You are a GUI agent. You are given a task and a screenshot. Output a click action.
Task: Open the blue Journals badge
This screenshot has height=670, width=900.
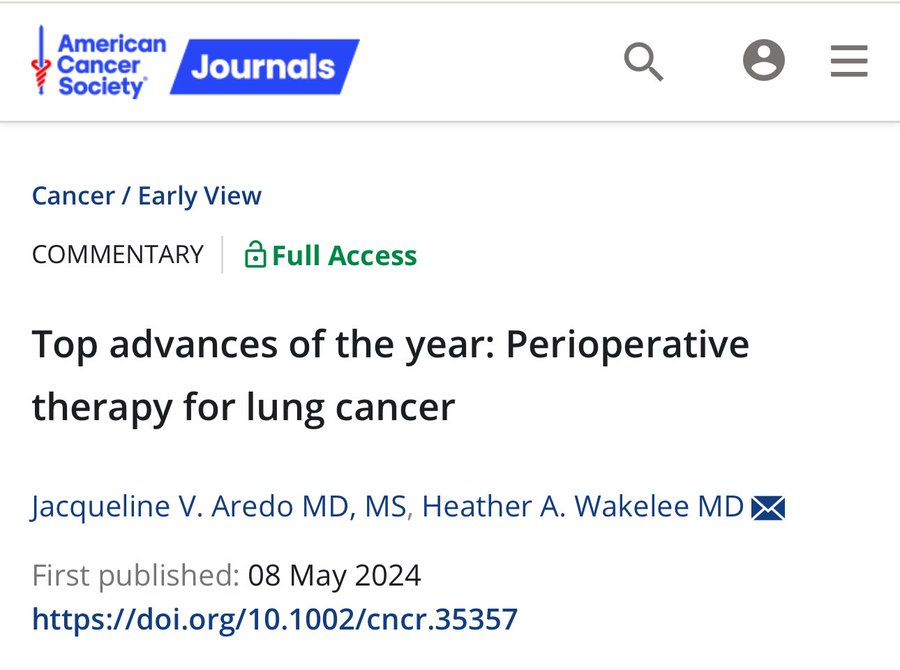click(x=265, y=67)
